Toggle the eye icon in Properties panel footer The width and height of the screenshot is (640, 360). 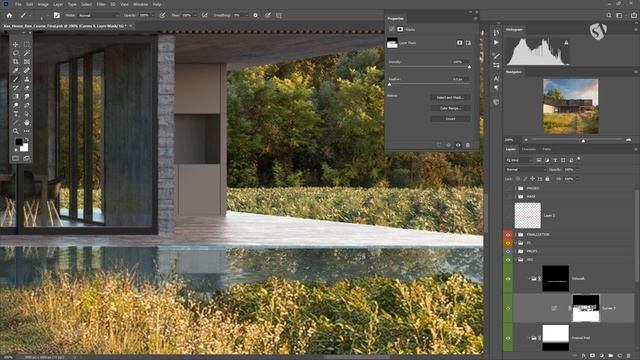coord(458,145)
